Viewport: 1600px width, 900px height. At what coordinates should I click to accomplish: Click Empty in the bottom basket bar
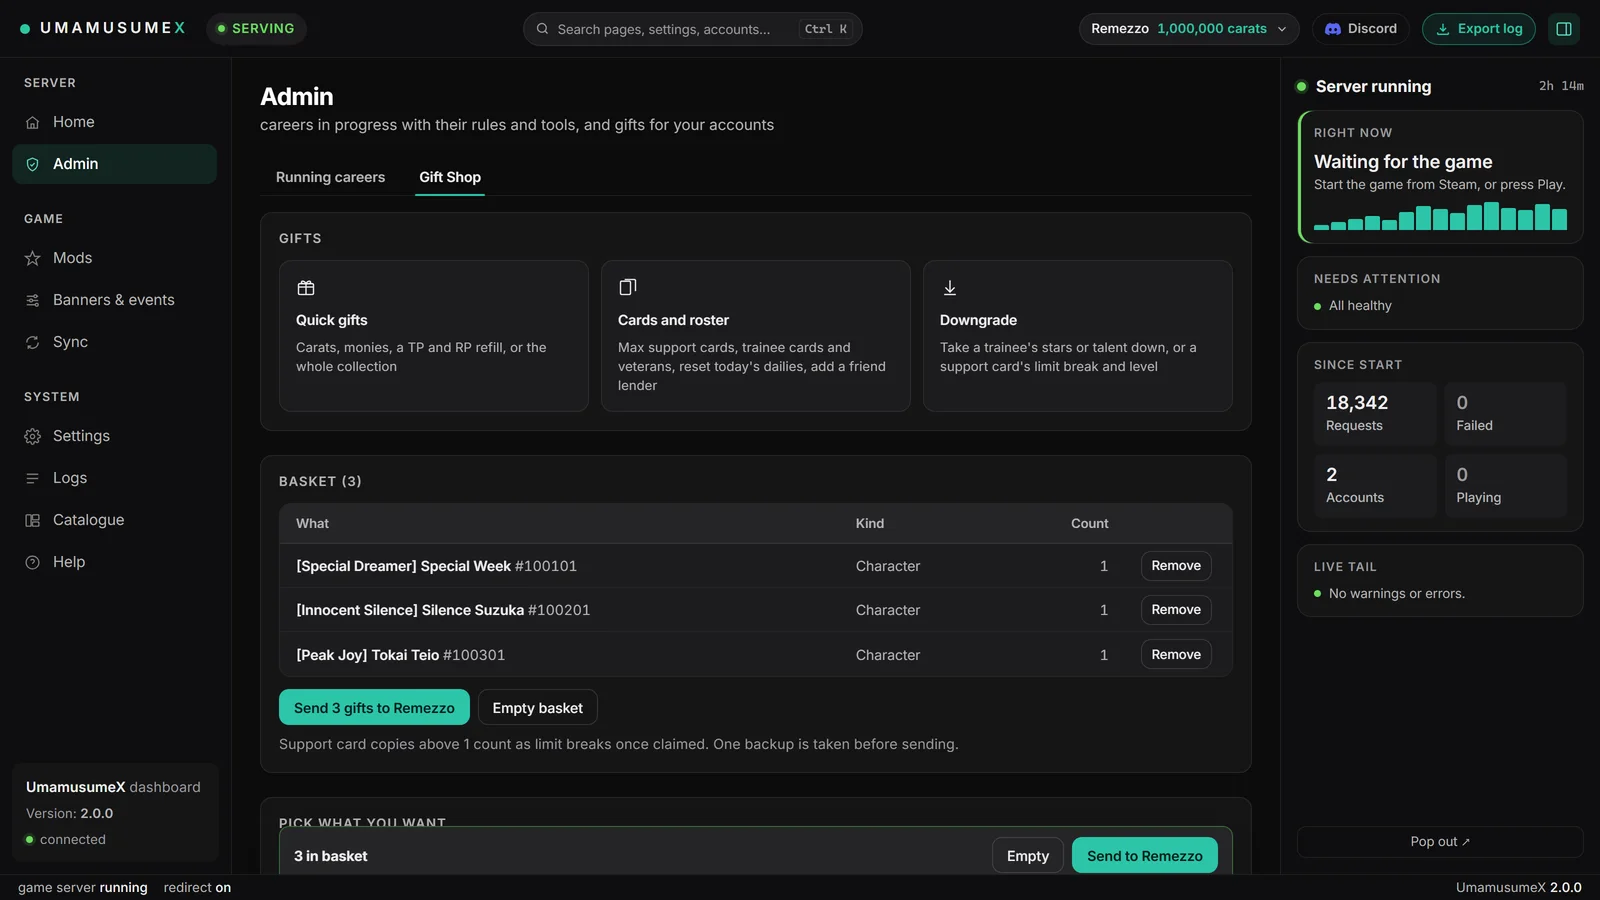coord(1028,855)
